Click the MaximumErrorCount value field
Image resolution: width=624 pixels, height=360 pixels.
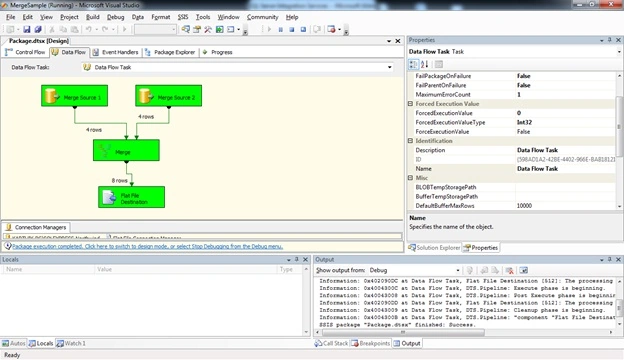[x=565, y=95]
